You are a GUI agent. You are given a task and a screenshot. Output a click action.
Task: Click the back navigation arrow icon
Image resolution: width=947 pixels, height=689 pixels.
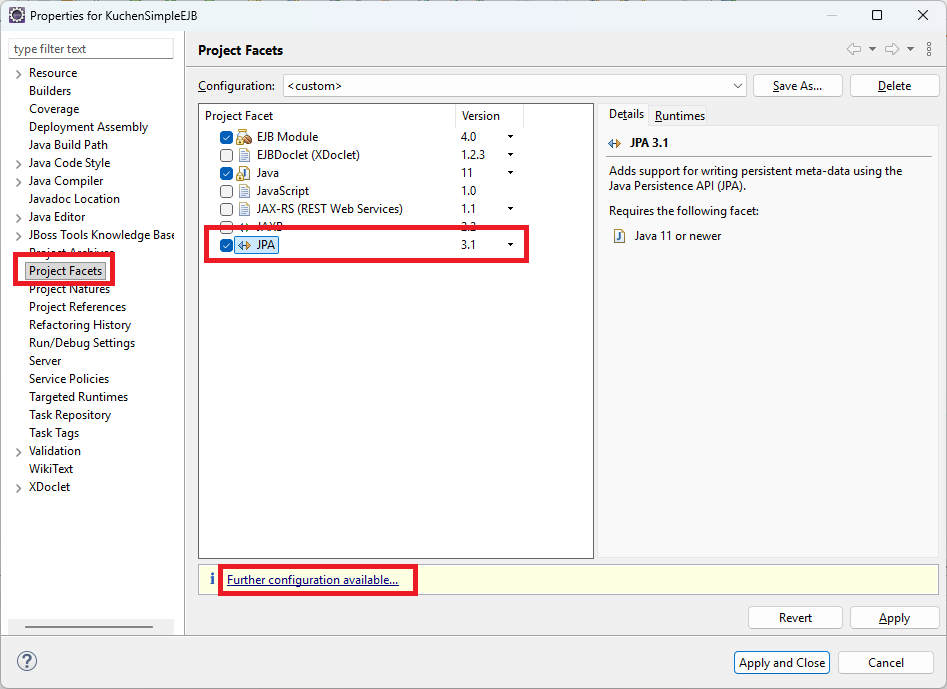click(853, 49)
